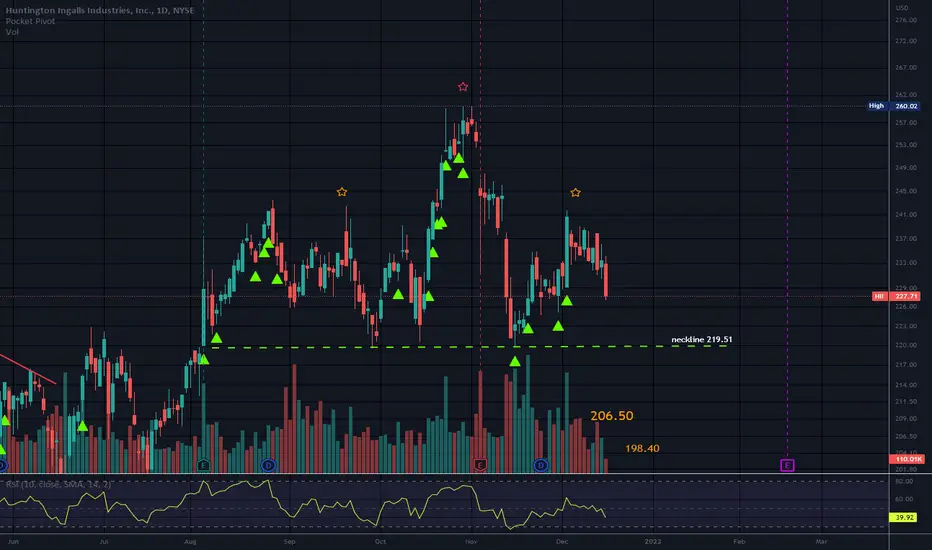Click the Jul label on the time axis
This screenshot has height=550, width=932.
point(104,542)
